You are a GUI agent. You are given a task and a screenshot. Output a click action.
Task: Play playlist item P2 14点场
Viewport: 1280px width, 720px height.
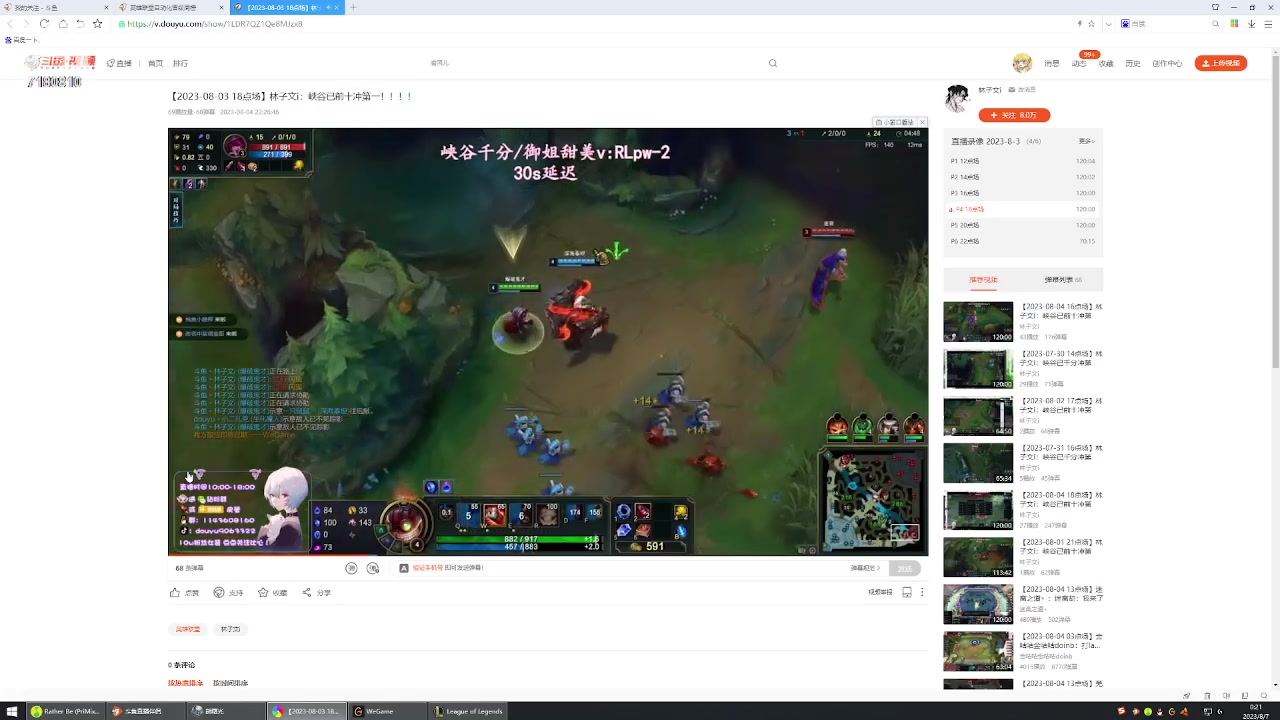point(1023,177)
